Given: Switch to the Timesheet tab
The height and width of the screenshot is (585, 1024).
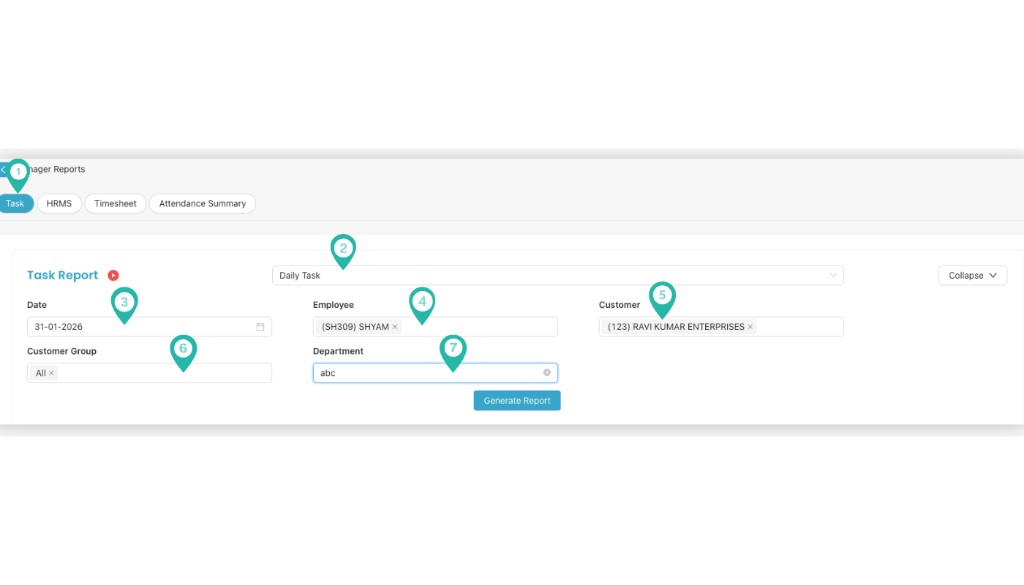Looking at the screenshot, I should [x=115, y=203].
